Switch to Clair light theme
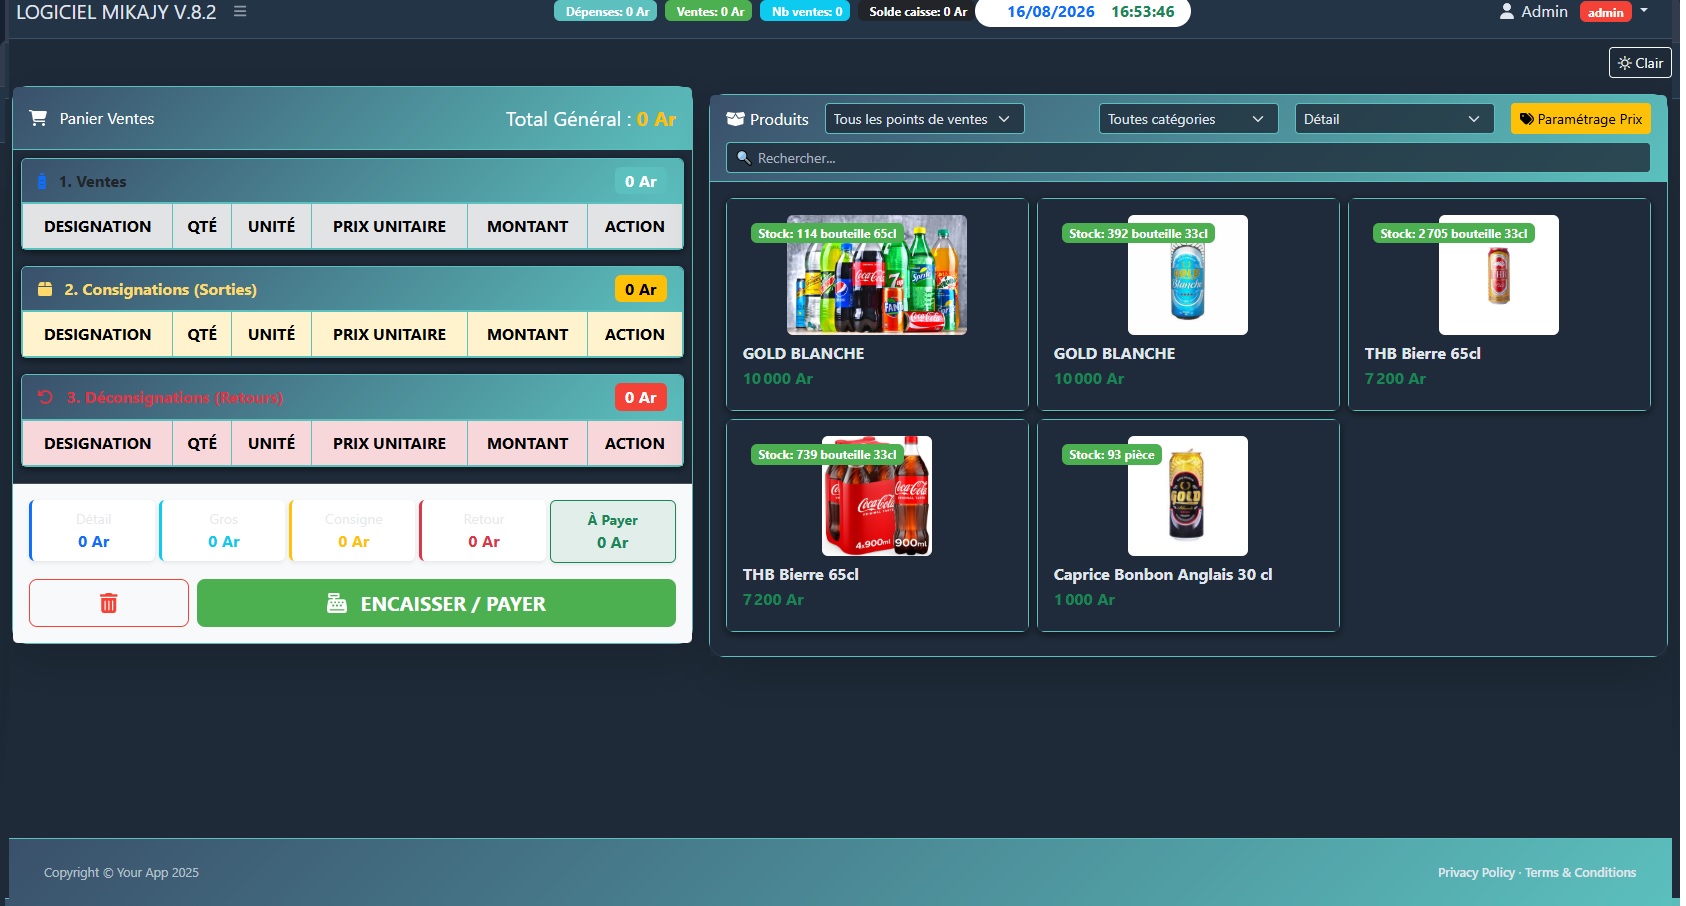The image size is (1686, 906). 1640,63
